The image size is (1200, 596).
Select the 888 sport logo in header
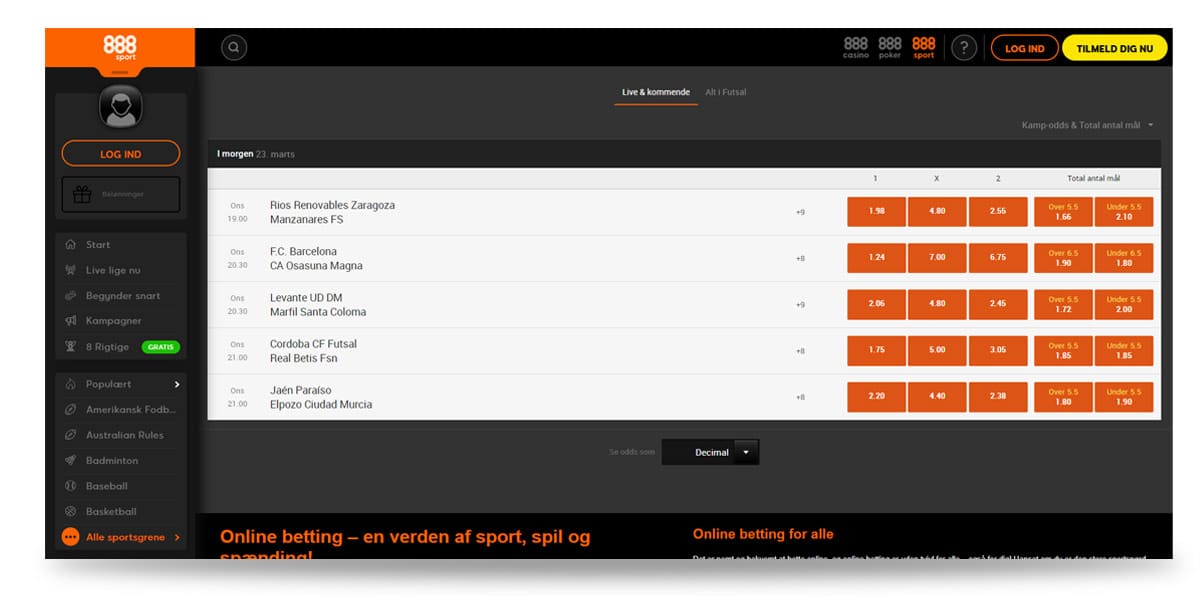[924, 48]
